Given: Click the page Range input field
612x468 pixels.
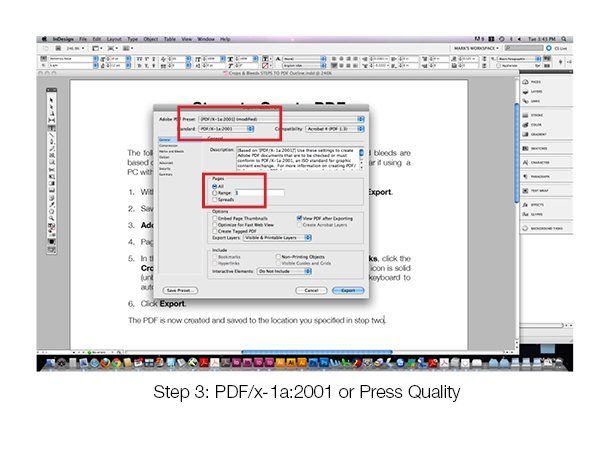Looking at the screenshot, I should 259,193.
